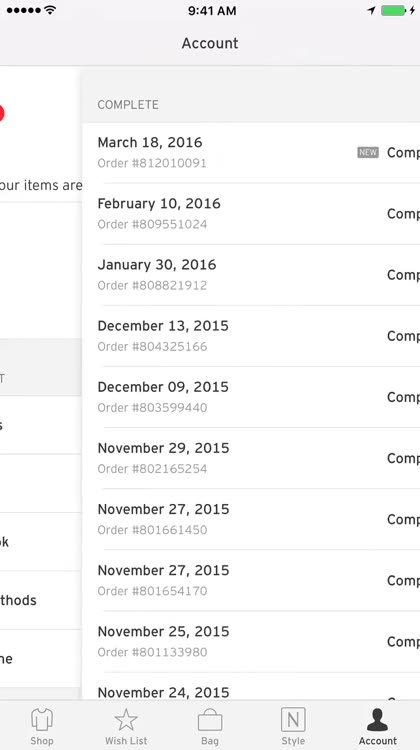This screenshot has height=750, width=420.
Task: Tap the November 24, 2015 order row
Action: [x=251, y=687]
